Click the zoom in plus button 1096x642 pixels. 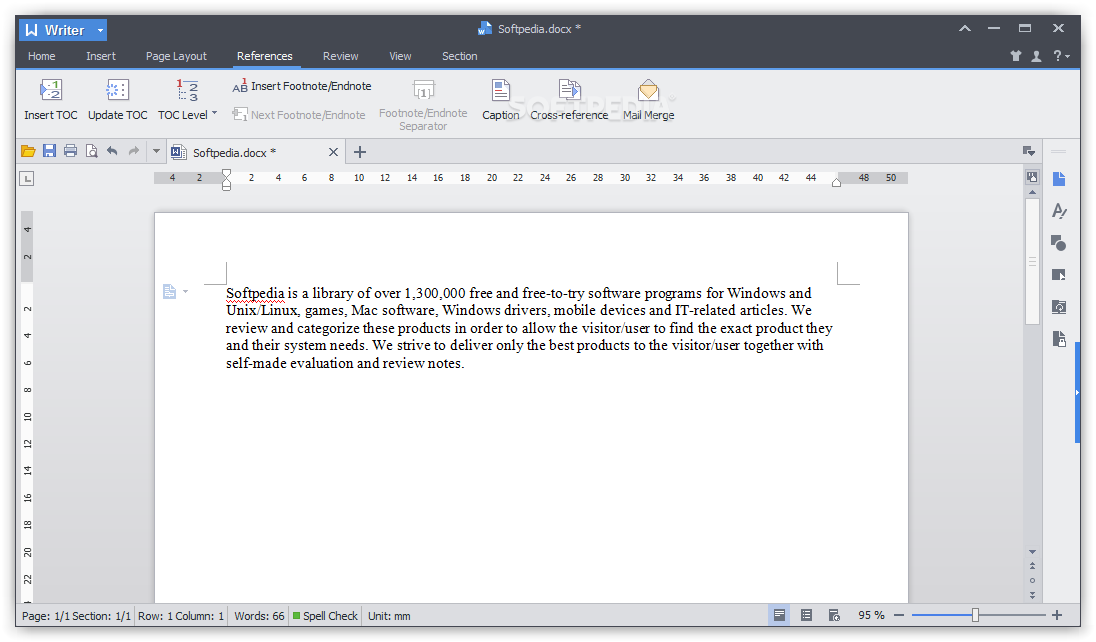coord(1057,615)
